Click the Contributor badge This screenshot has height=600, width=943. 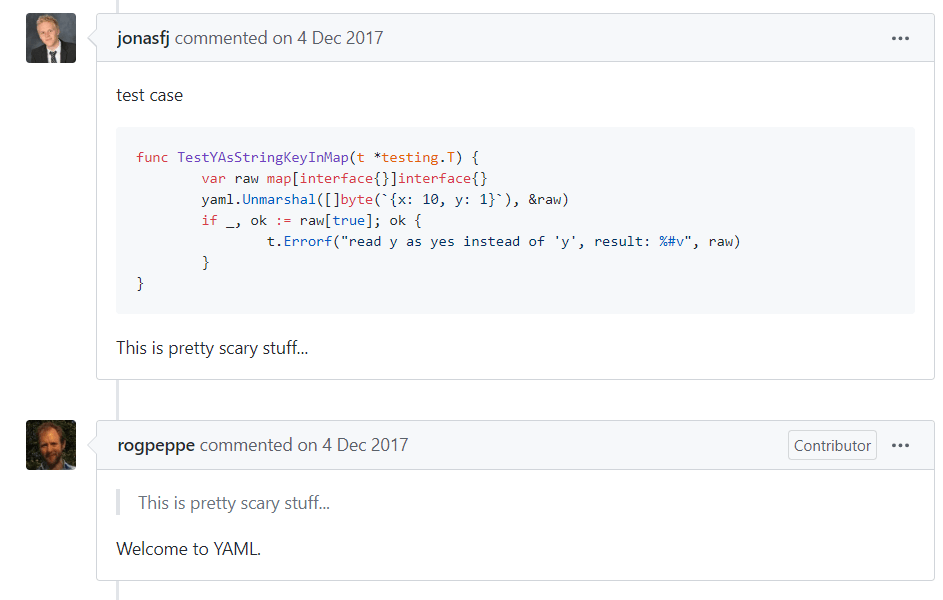tap(832, 446)
